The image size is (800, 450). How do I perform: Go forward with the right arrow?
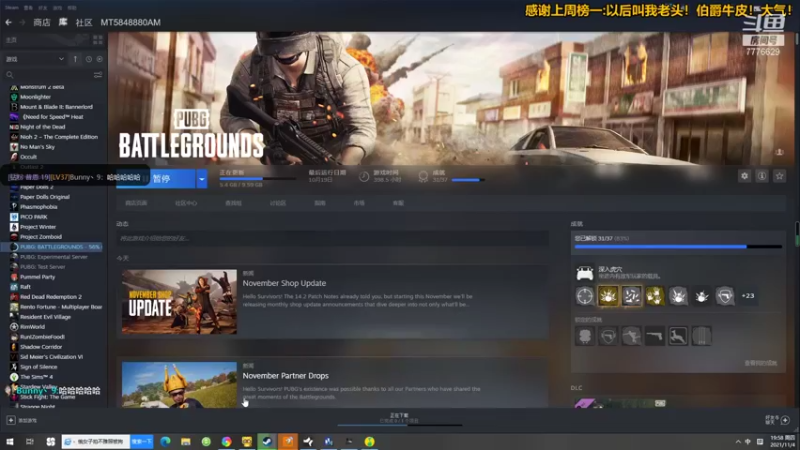tap(22, 22)
